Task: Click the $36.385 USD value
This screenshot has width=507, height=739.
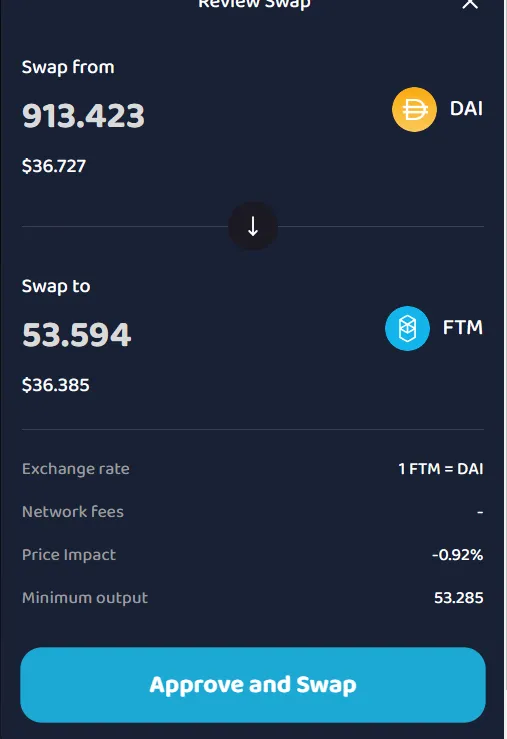Action: pos(56,385)
